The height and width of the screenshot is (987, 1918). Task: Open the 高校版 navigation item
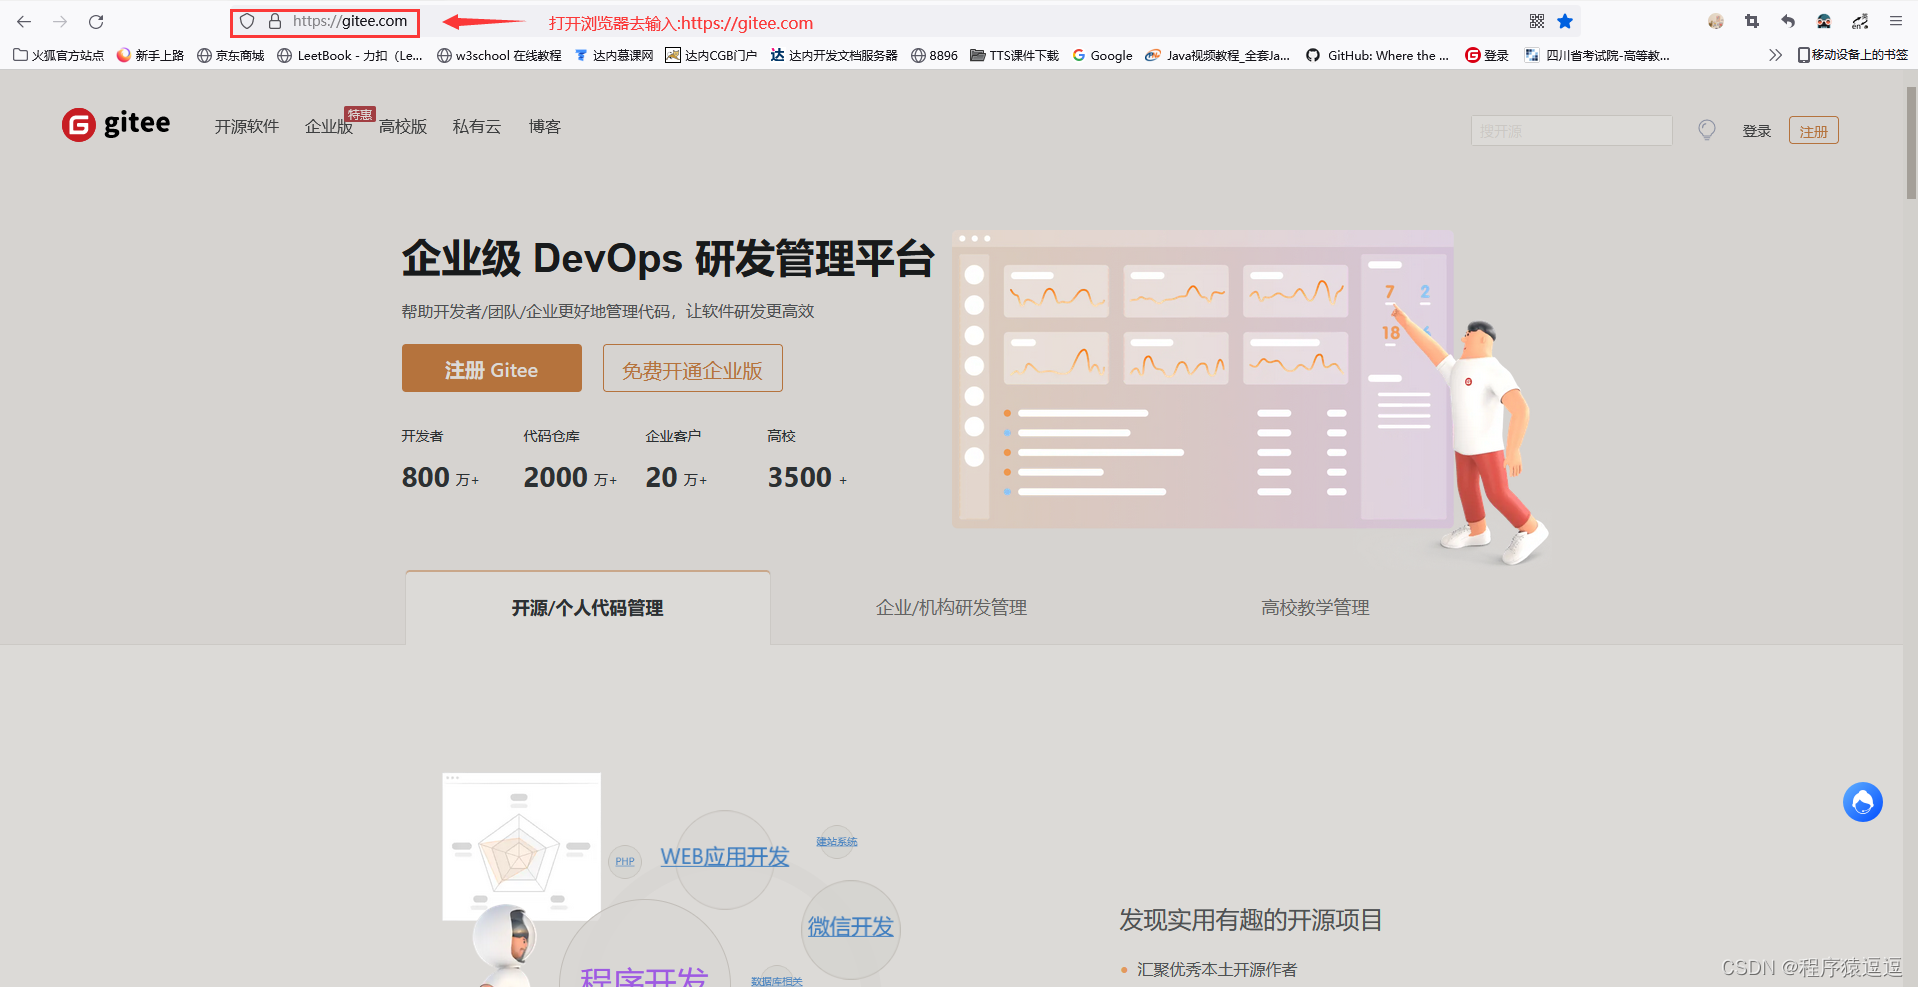[403, 126]
